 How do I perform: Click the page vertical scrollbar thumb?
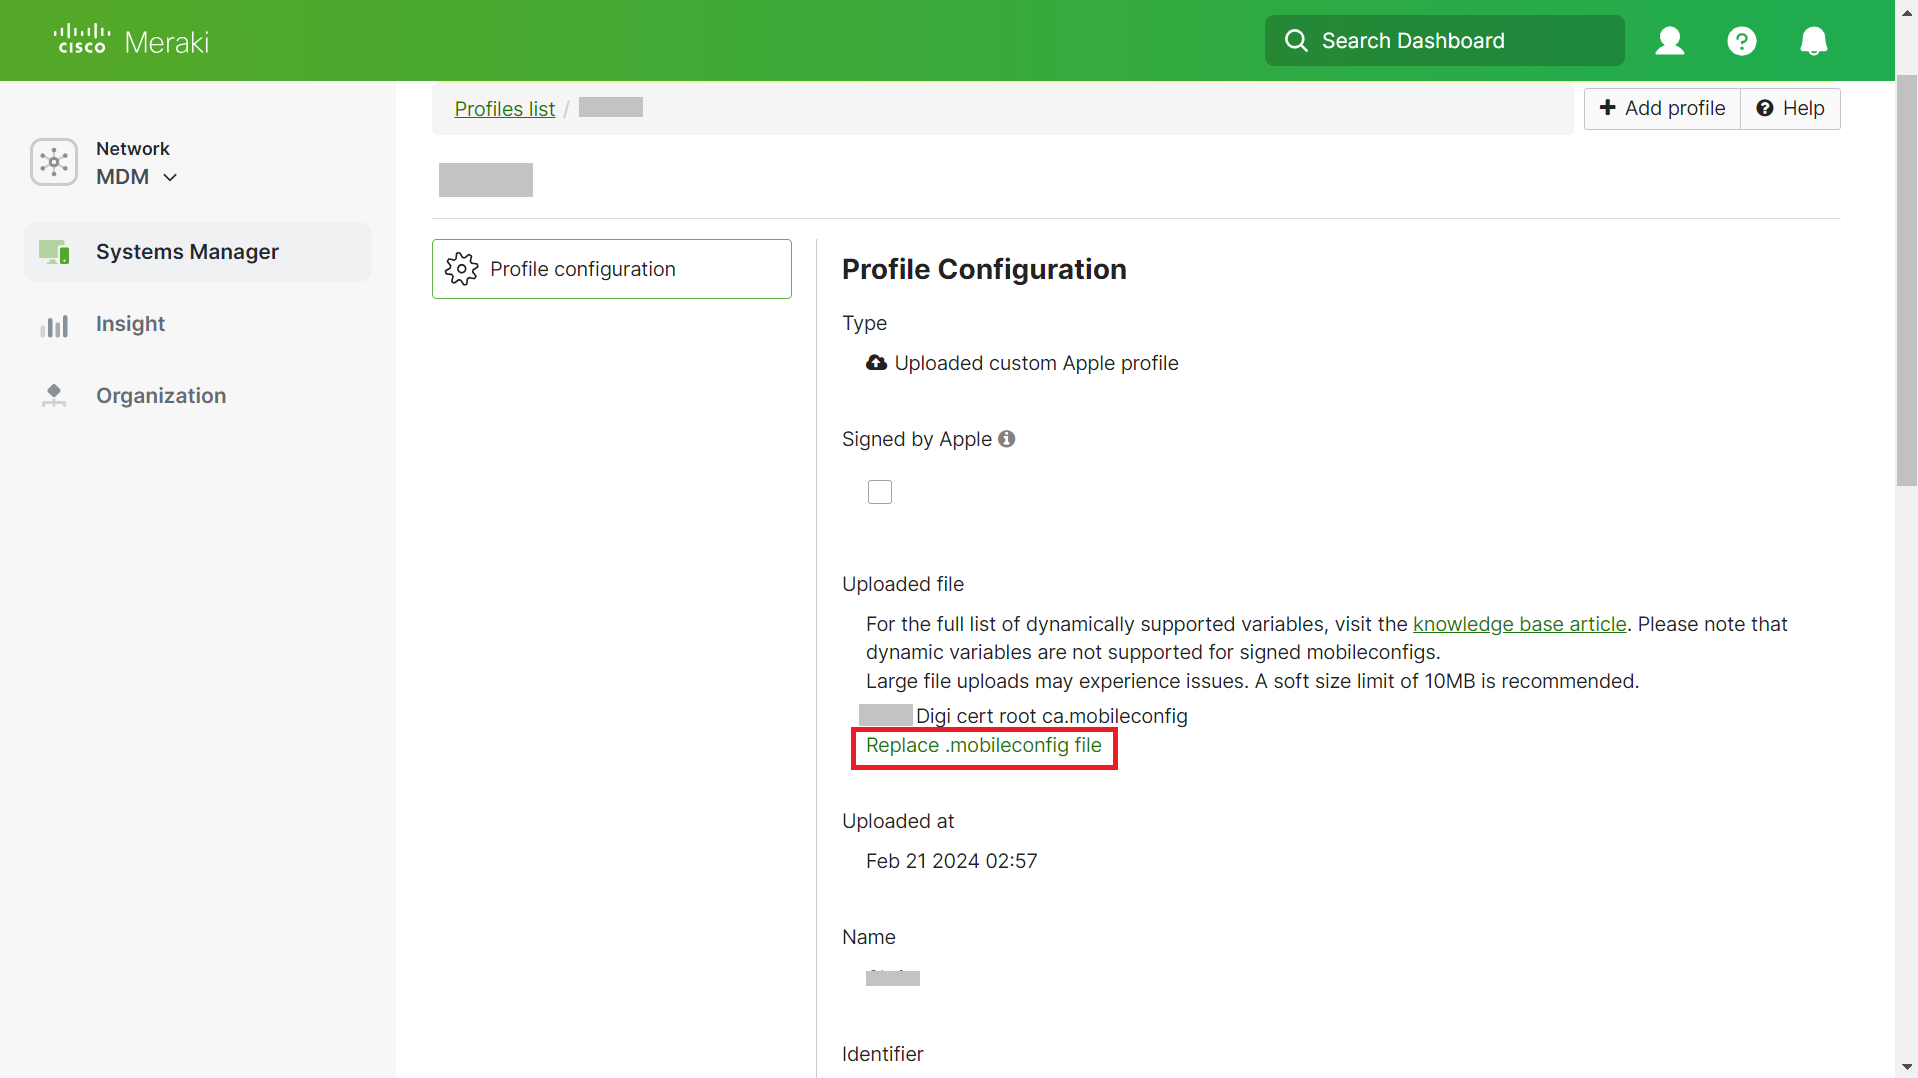[1907, 280]
